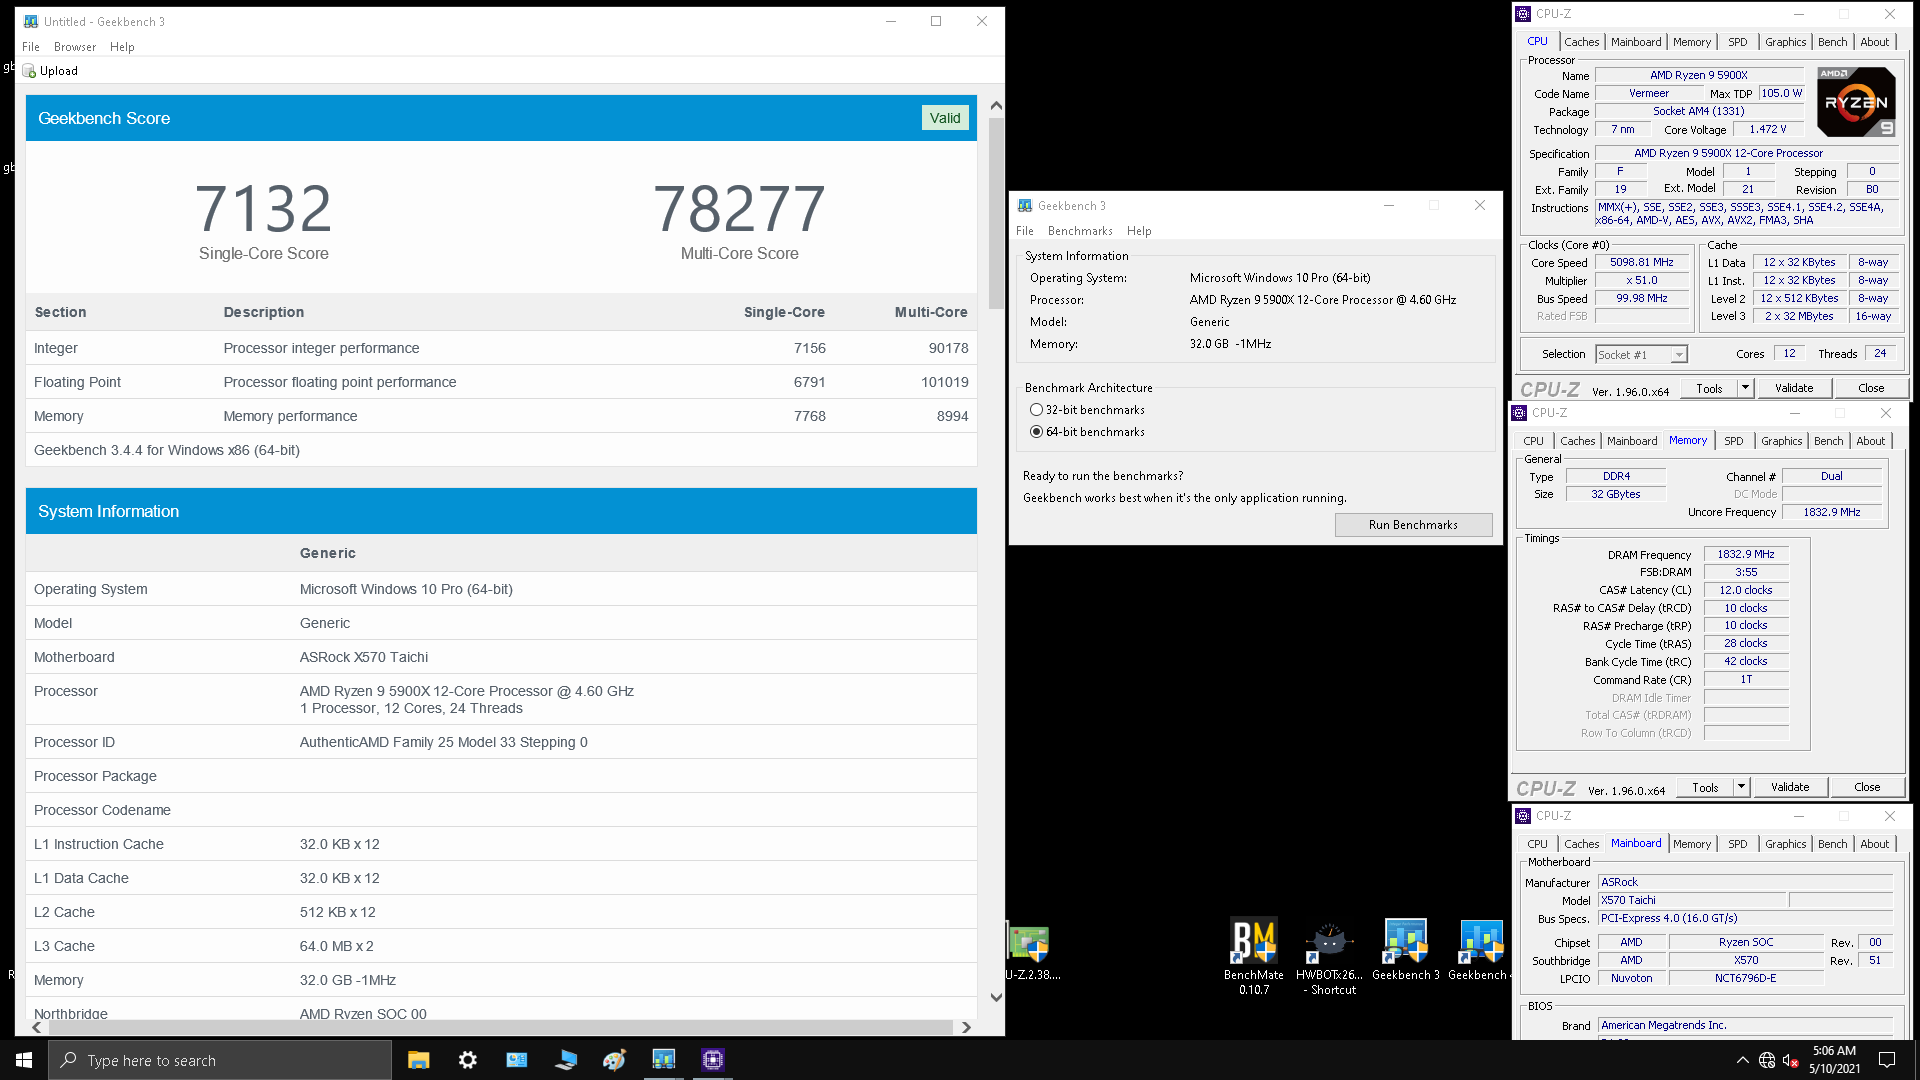Show hidden tray icons chevron

pyautogui.click(x=1743, y=1060)
